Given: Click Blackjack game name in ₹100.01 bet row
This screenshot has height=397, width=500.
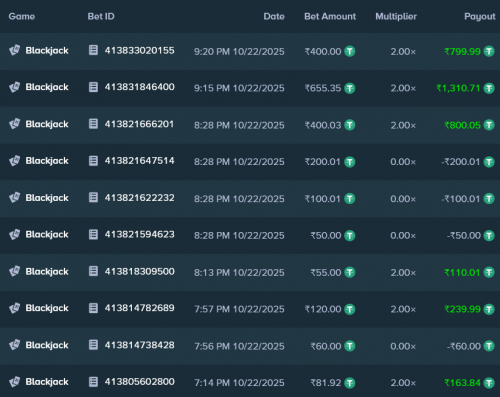Looking at the screenshot, I should coord(47,198).
